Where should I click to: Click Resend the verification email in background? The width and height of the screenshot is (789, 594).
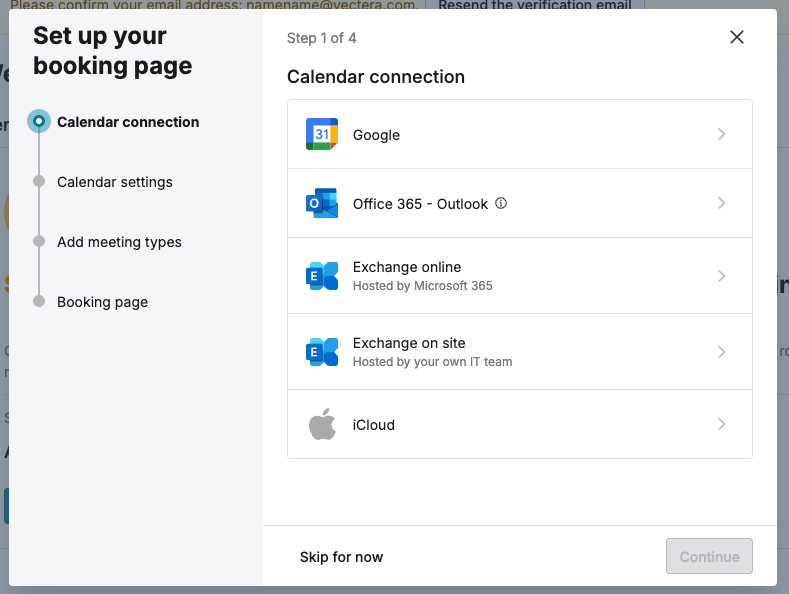tap(534, 5)
